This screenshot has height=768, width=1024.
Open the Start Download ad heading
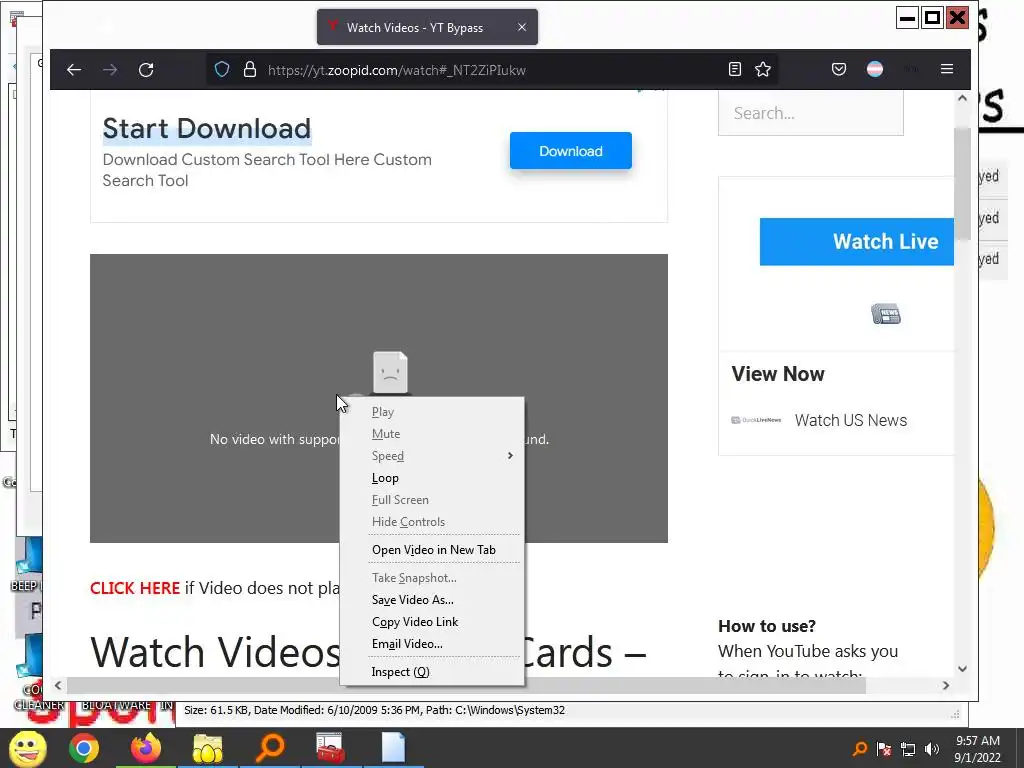206,129
